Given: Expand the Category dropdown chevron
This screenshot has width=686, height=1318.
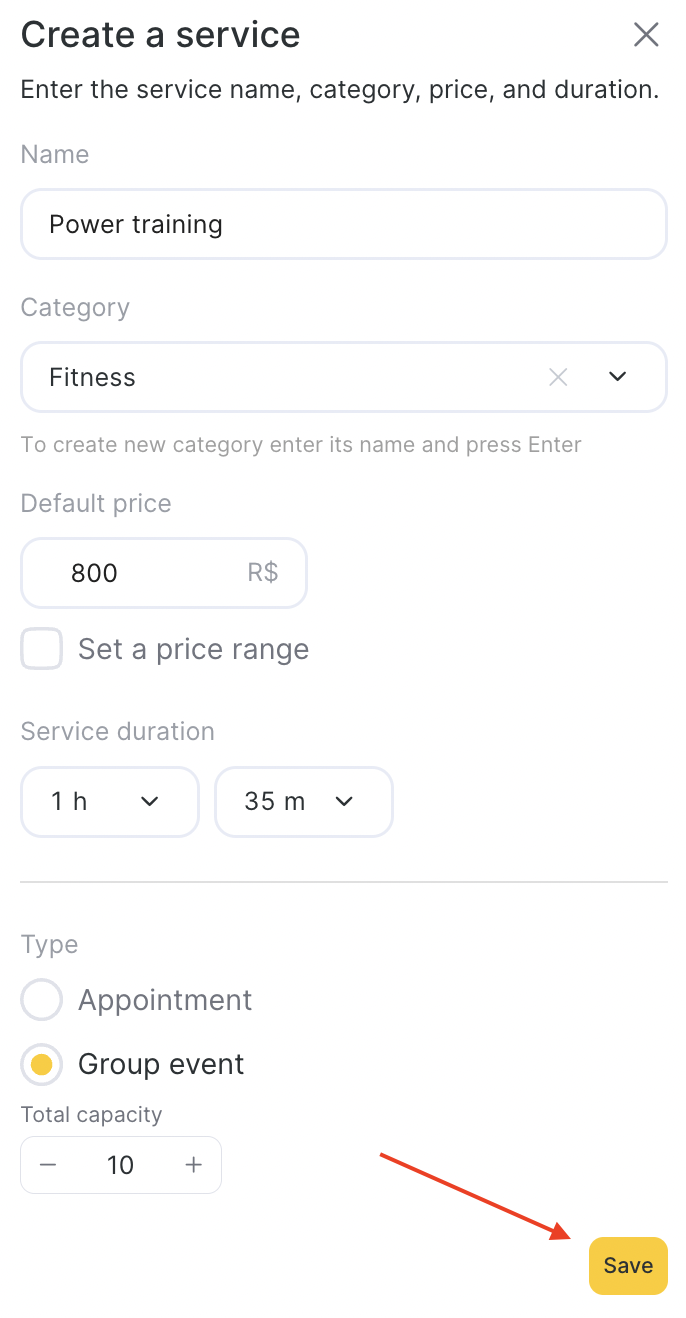Looking at the screenshot, I should (x=618, y=377).
